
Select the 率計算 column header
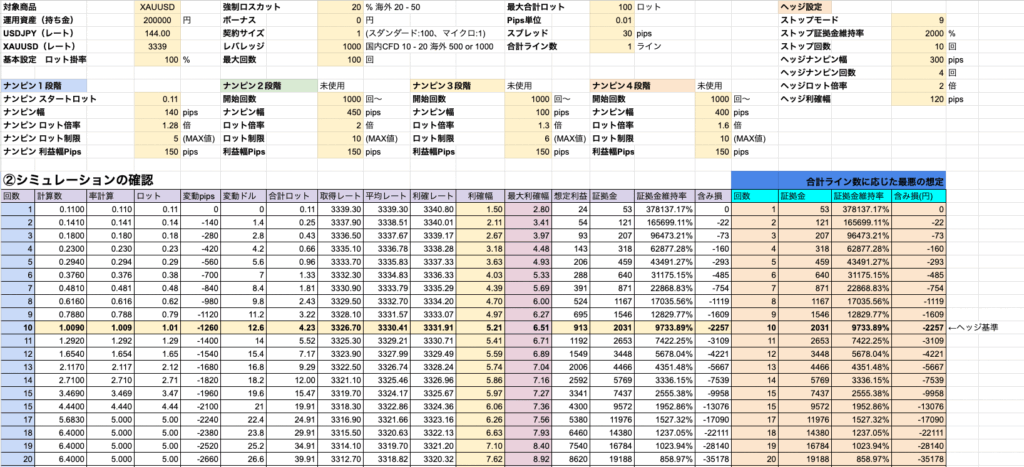pyautogui.click(x=110, y=195)
